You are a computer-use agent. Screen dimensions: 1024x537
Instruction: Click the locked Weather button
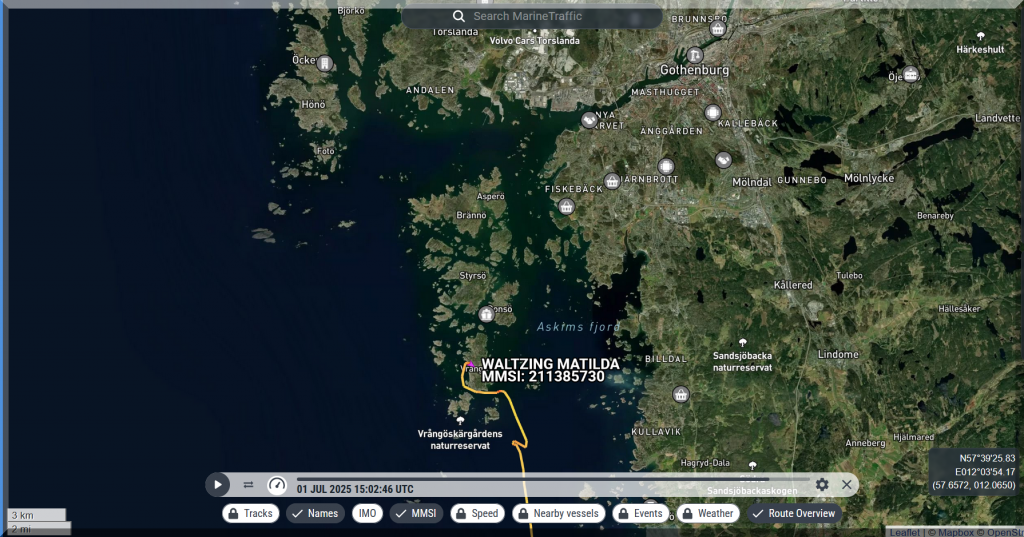pos(708,513)
